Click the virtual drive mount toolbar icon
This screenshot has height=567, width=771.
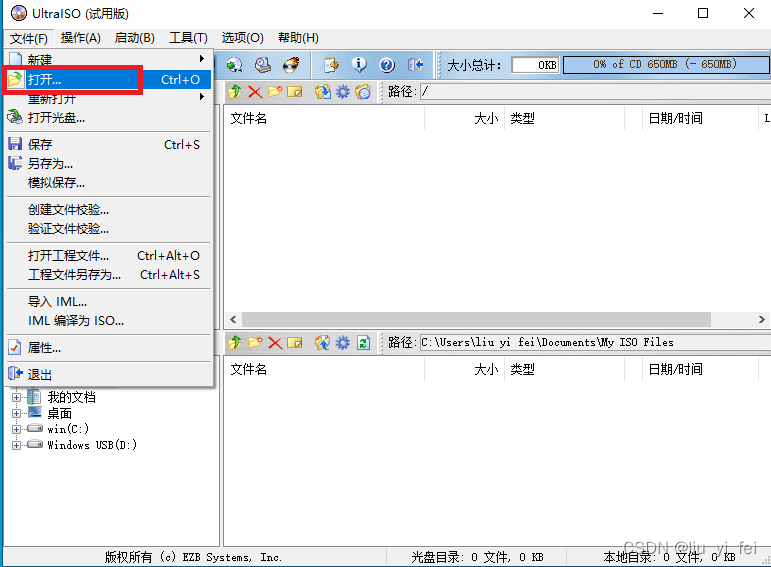263,64
